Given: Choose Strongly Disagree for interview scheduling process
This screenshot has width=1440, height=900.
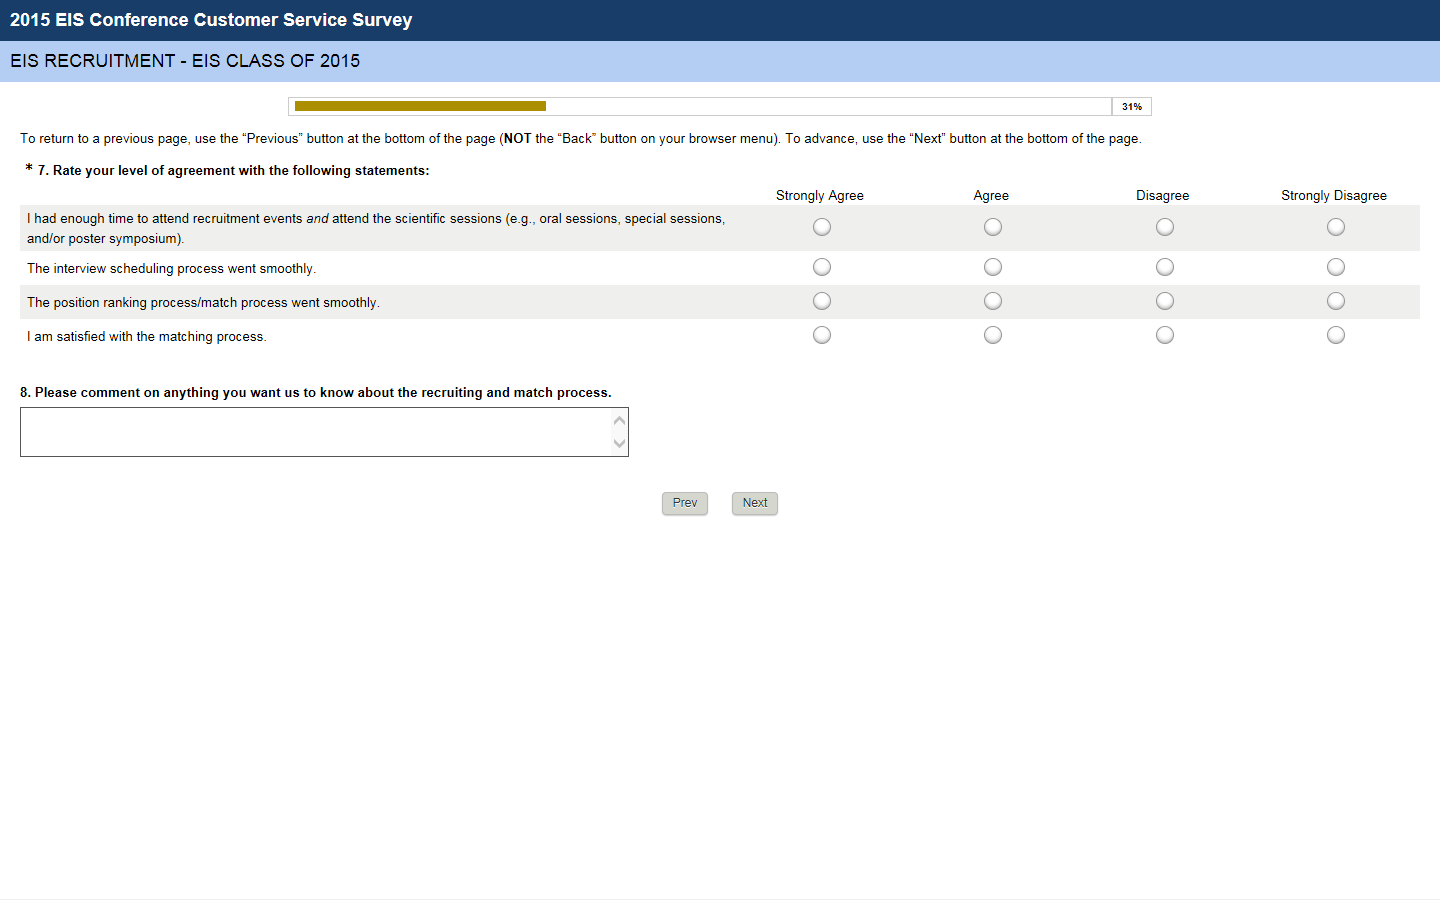Looking at the screenshot, I should click(x=1336, y=267).
